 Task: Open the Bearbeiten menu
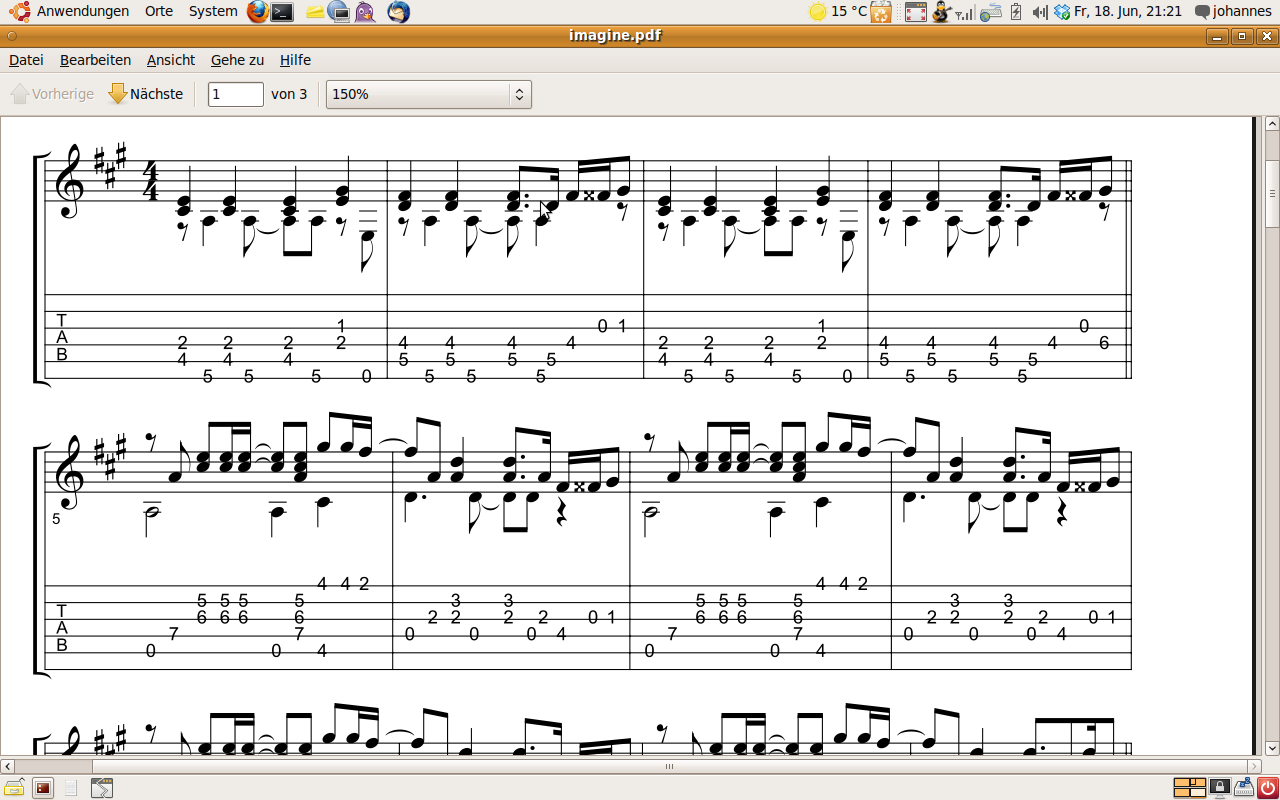(95, 60)
